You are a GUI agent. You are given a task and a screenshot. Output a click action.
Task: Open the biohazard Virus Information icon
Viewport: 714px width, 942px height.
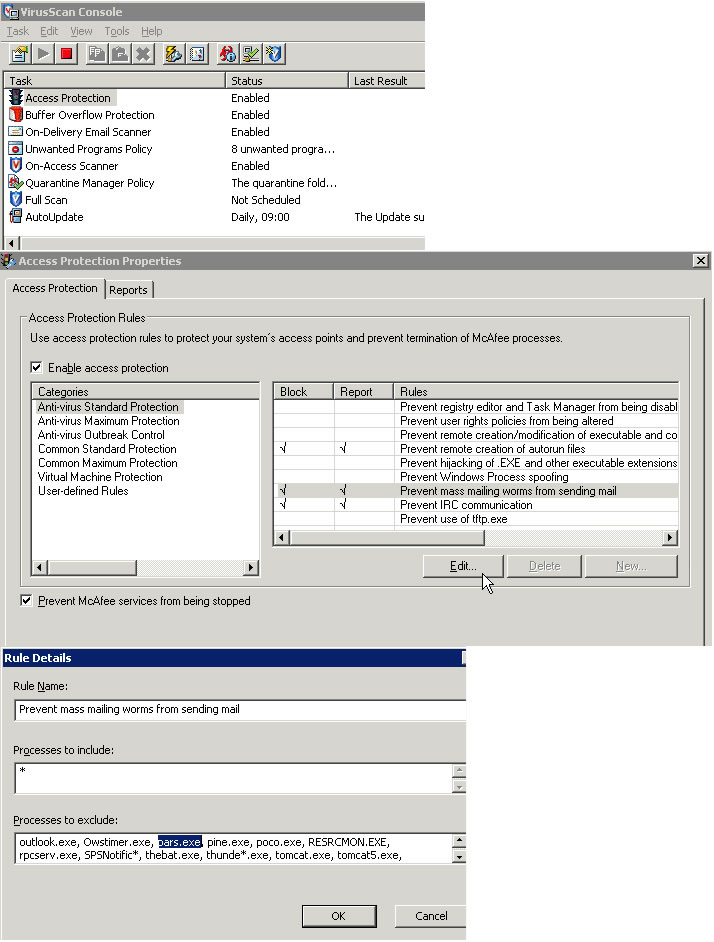tap(227, 55)
